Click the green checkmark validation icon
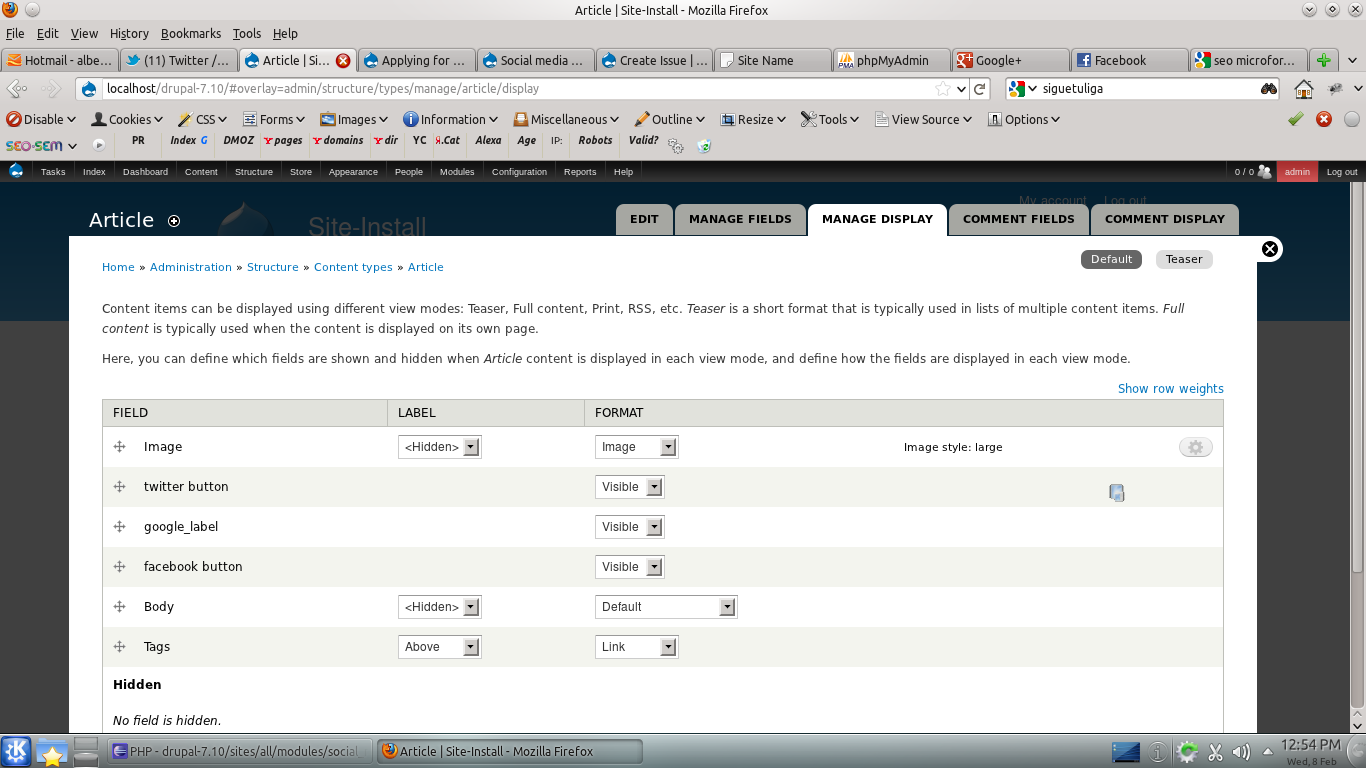Image resolution: width=1366 pixels, height=768 pixels. point(1296,119)
